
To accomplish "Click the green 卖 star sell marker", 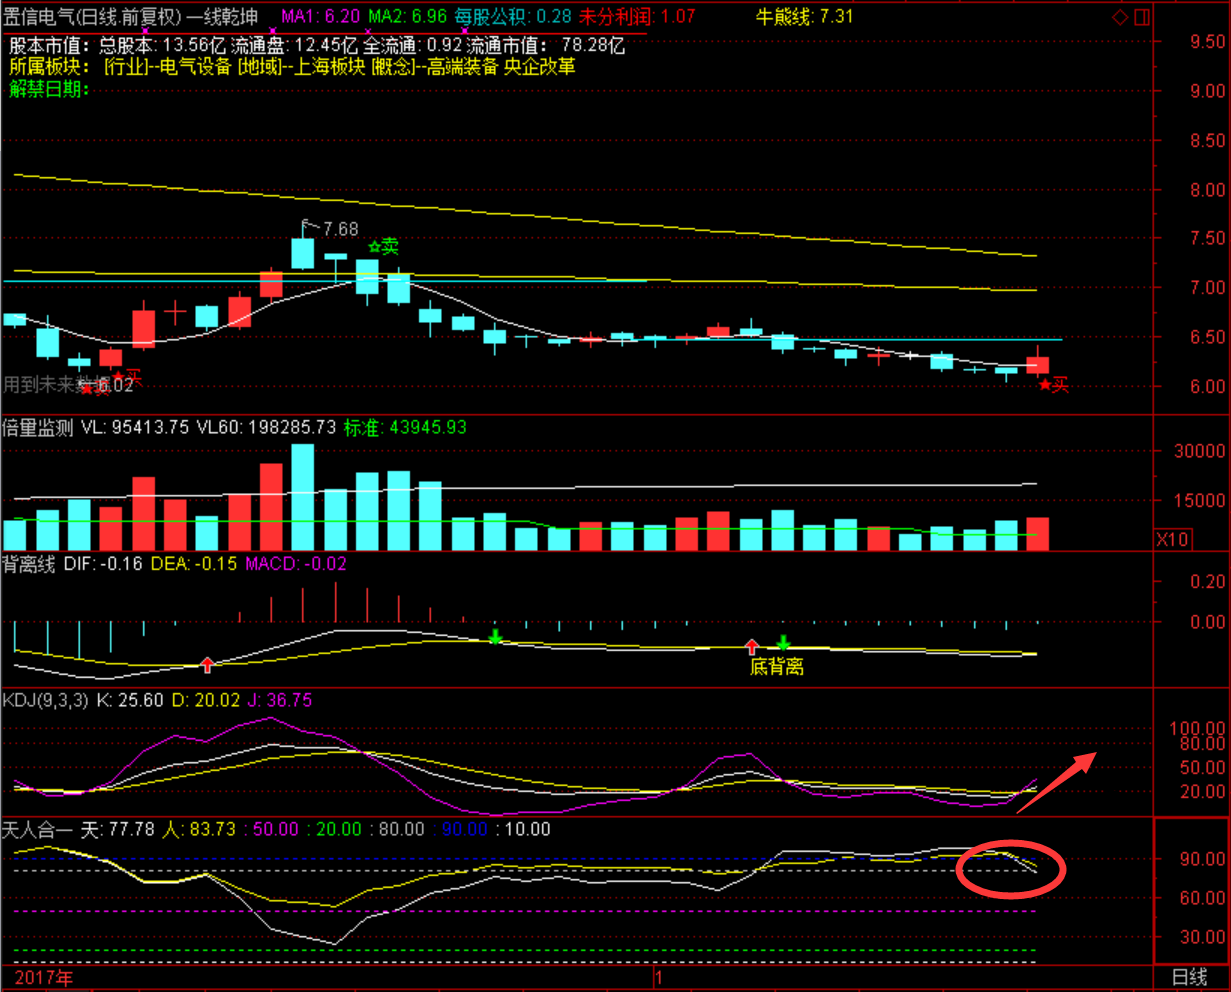I will 382,246.
